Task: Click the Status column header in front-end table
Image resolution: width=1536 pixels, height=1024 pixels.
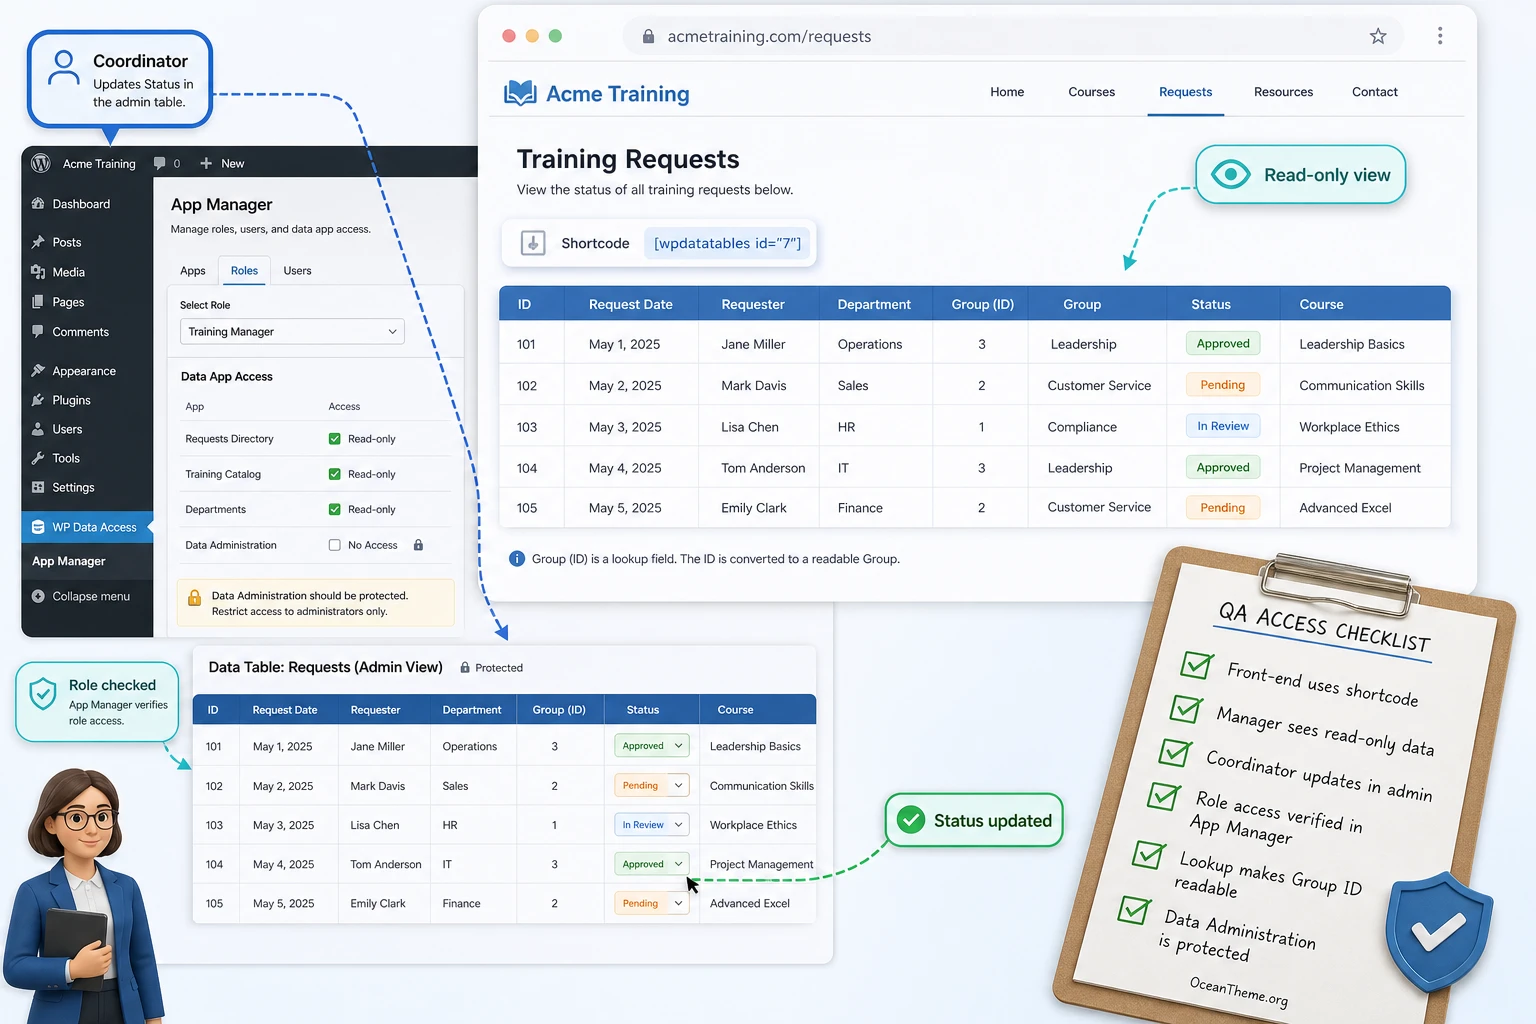Action: click(x=1211, y=304)
